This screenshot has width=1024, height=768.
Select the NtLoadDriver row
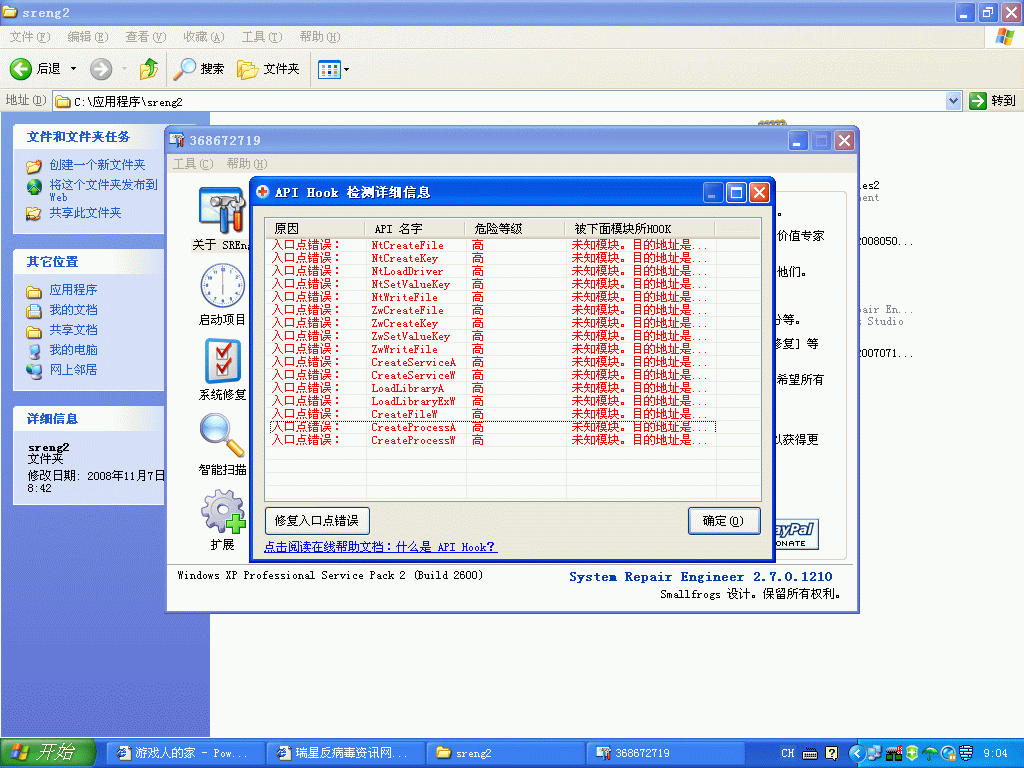[493, 272]
